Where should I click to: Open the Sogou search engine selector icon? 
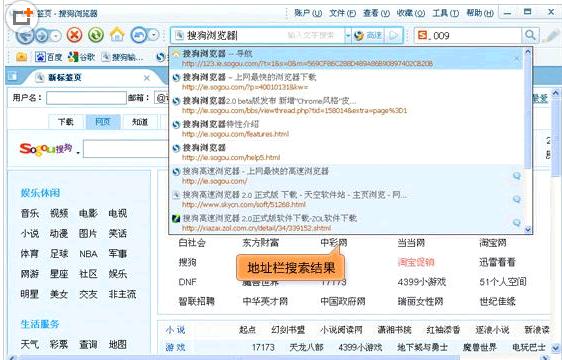click(423, 35)
